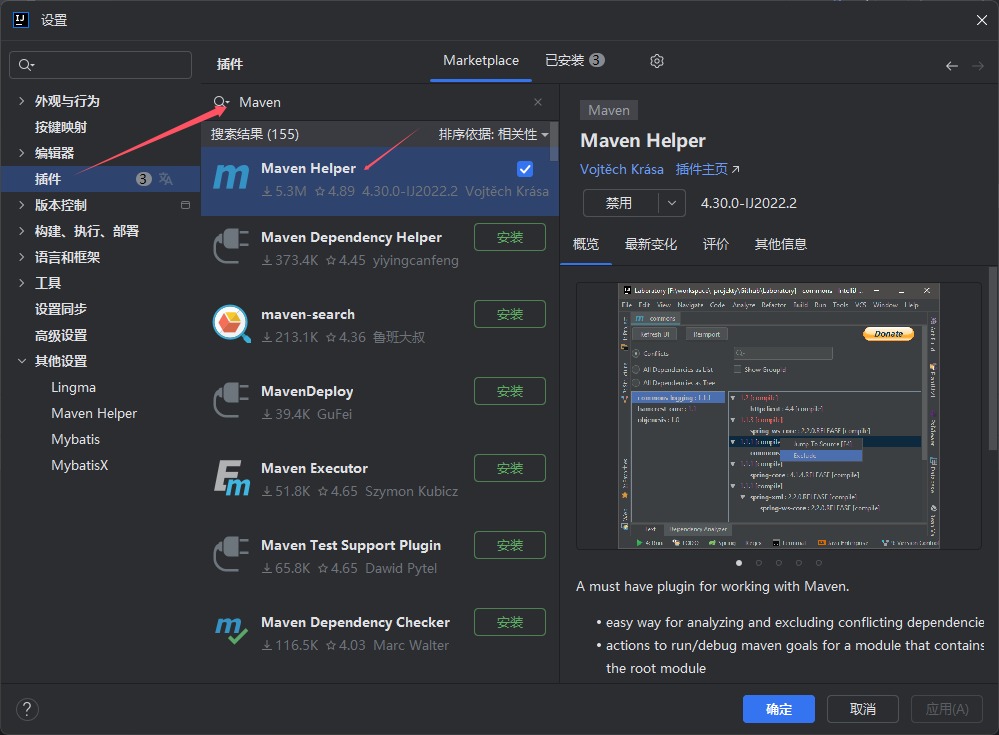The height and width of the screenshot is (735, 999).
Task: Click the Maven Test Support Plugin icon
Action: [x=231, y=555]
